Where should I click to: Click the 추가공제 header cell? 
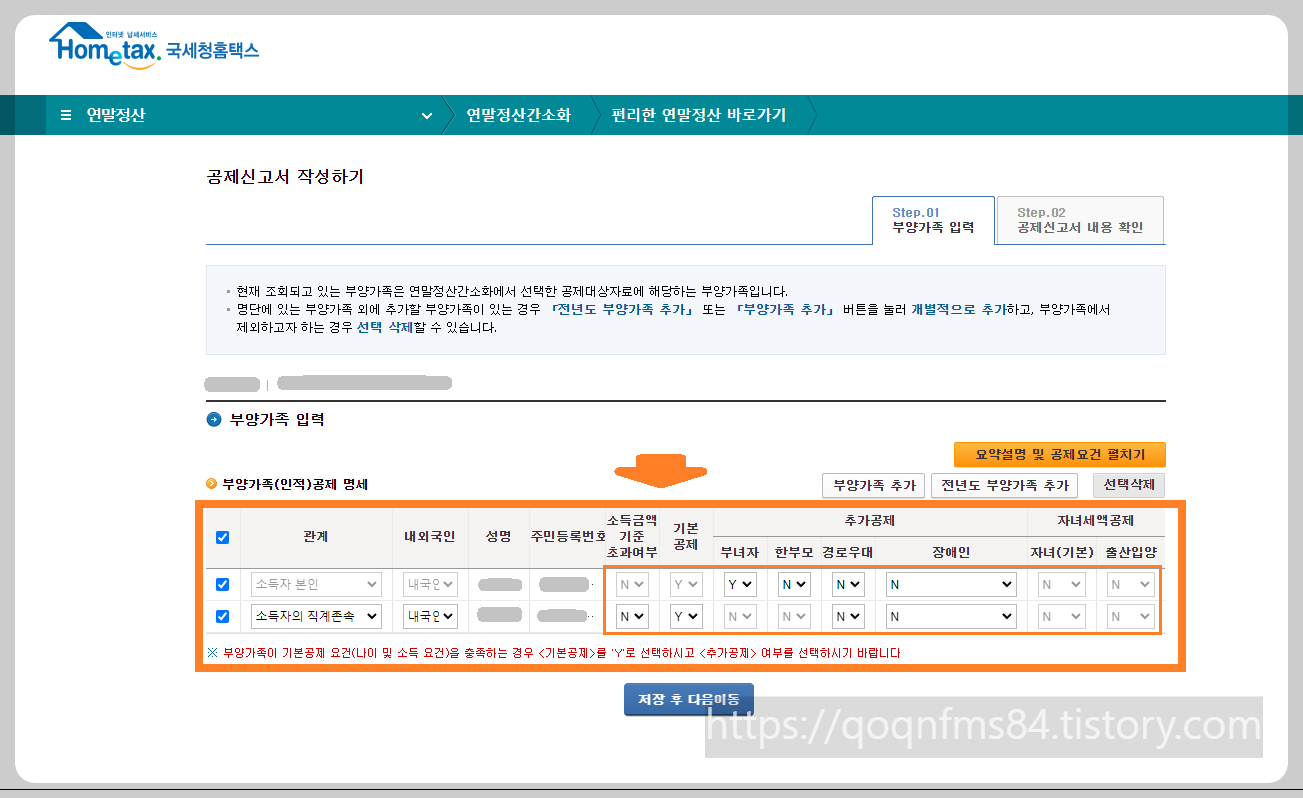870,521
